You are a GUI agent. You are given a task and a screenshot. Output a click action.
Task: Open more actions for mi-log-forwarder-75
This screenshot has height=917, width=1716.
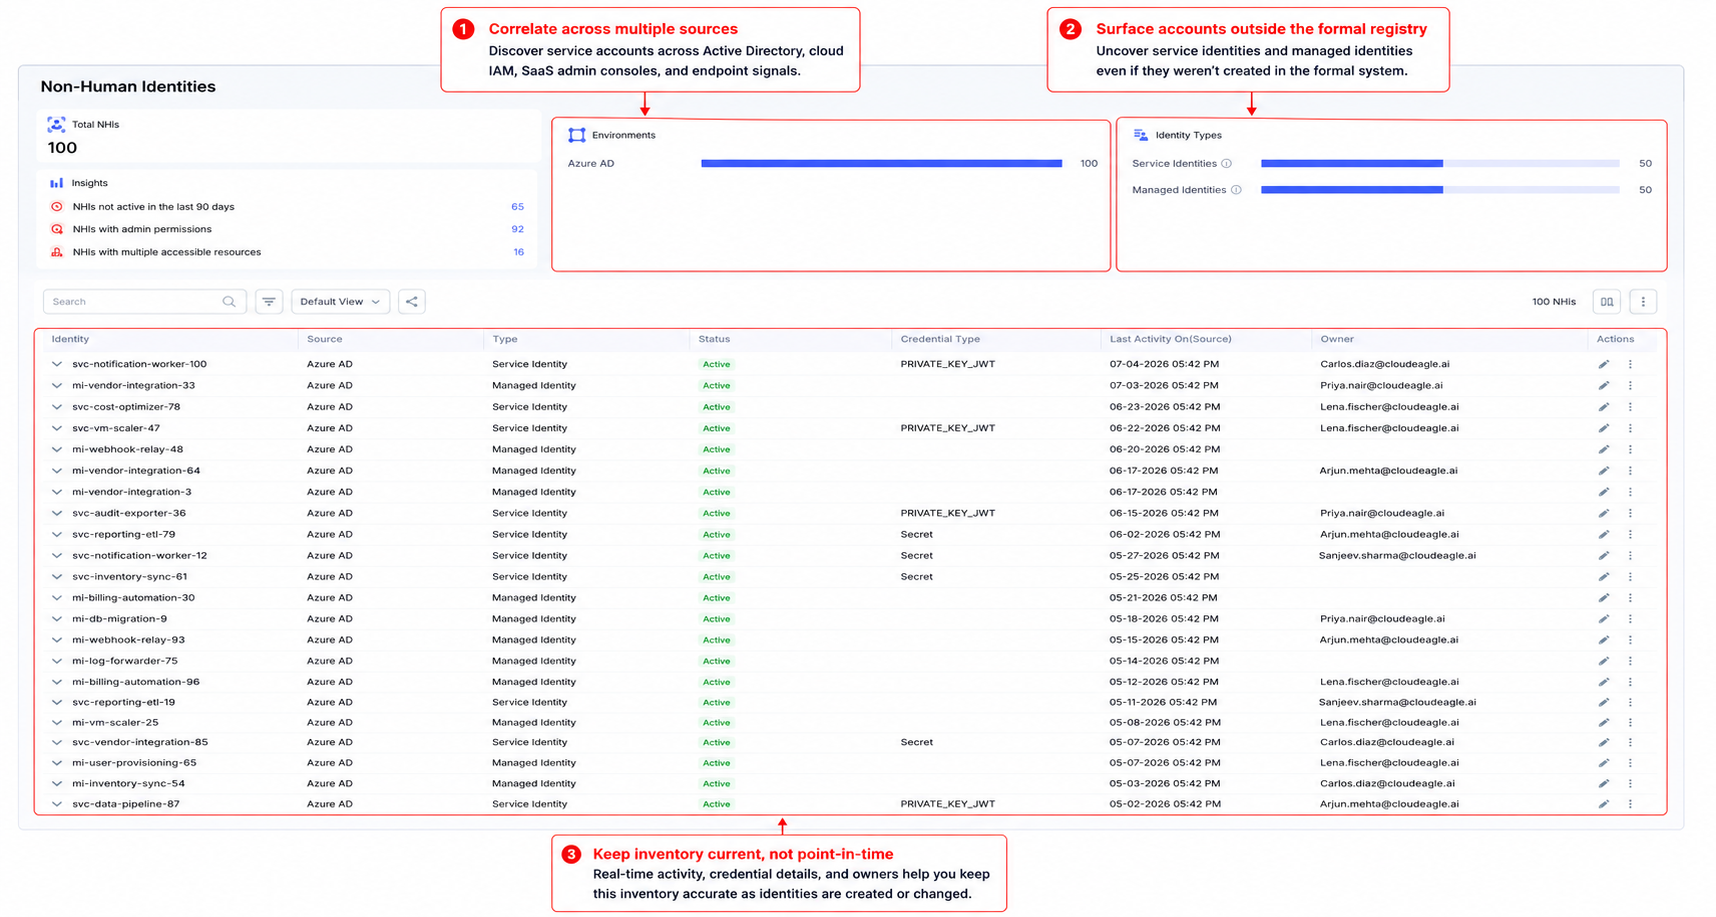click(1630, 661)
